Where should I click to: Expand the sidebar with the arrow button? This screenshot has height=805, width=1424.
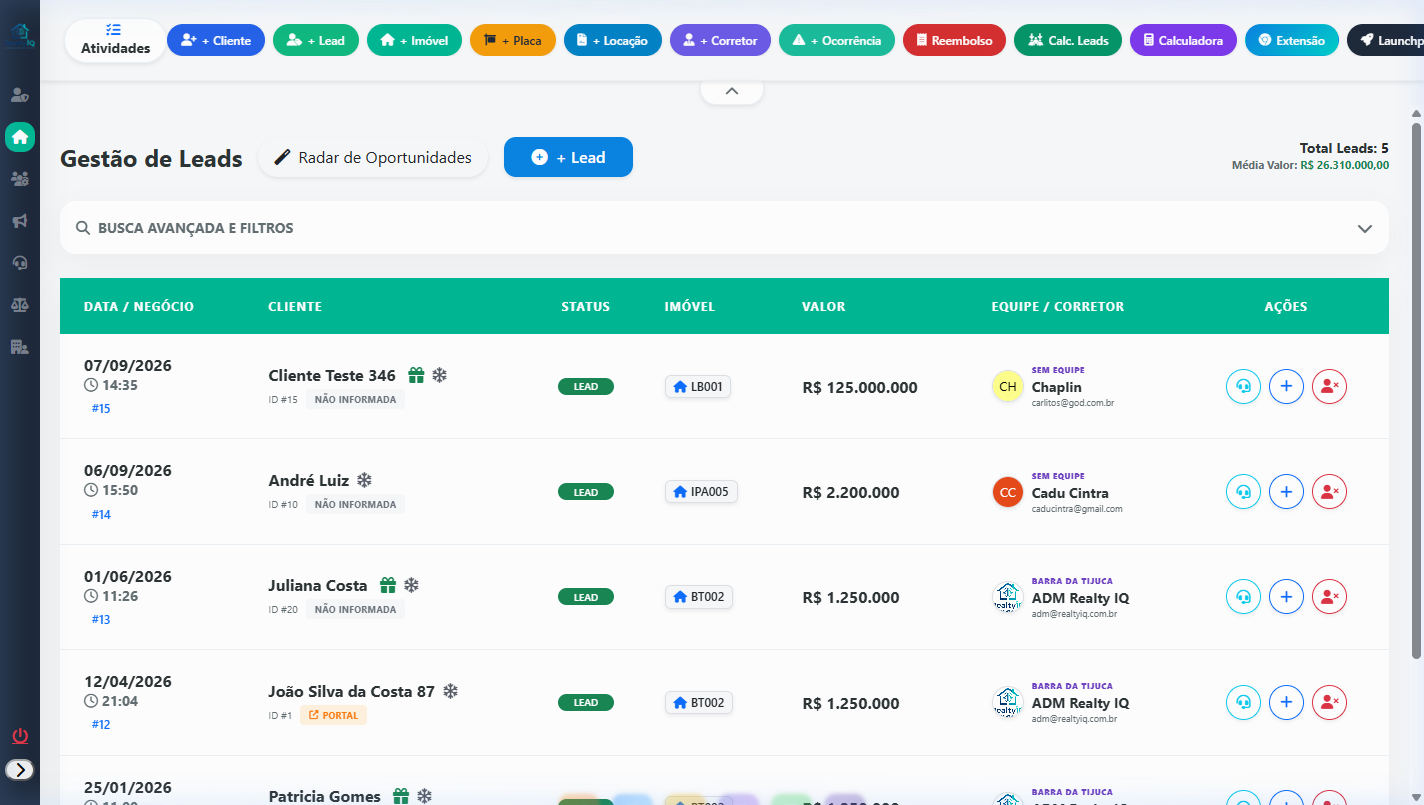(20, 769)
